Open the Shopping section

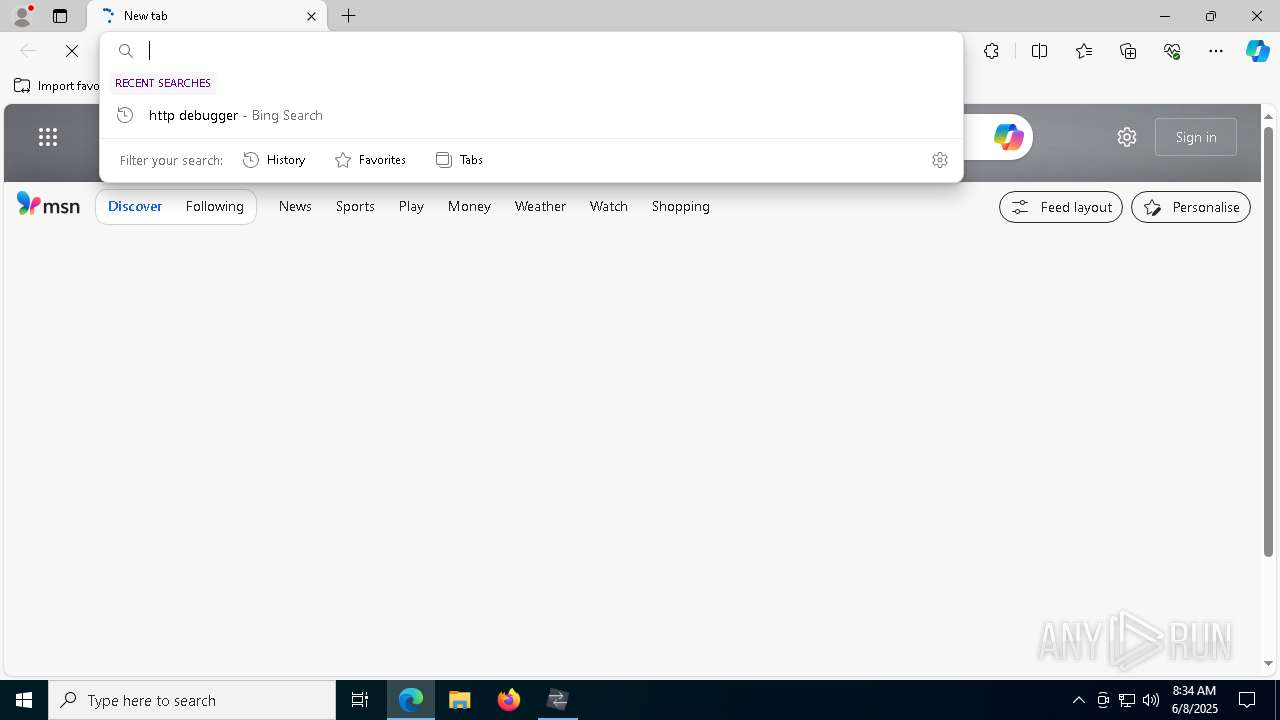click(x=681, y=206)
